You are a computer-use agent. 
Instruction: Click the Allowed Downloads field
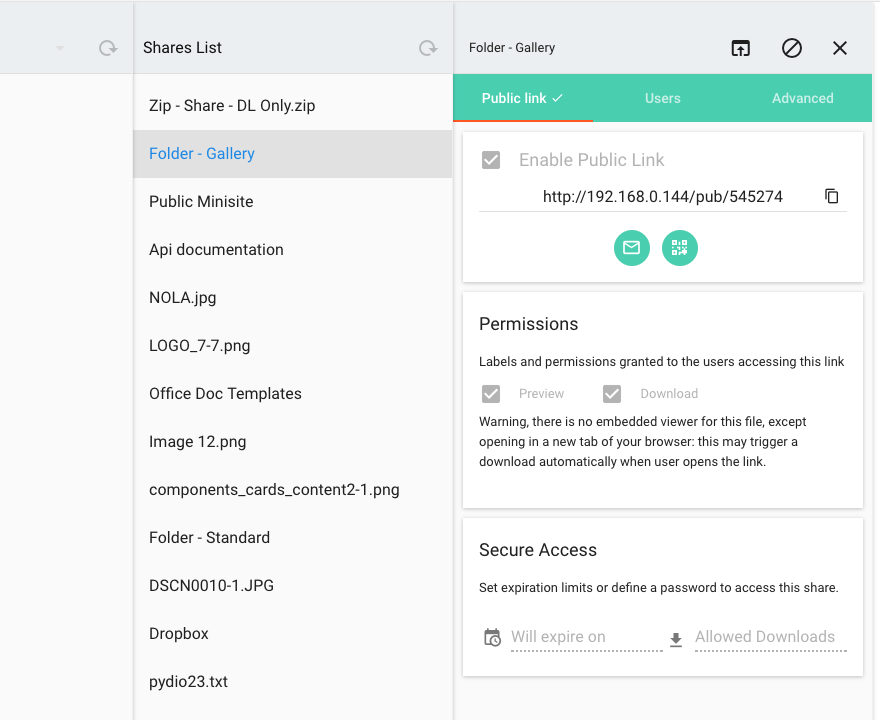click(x=771, y=638)
